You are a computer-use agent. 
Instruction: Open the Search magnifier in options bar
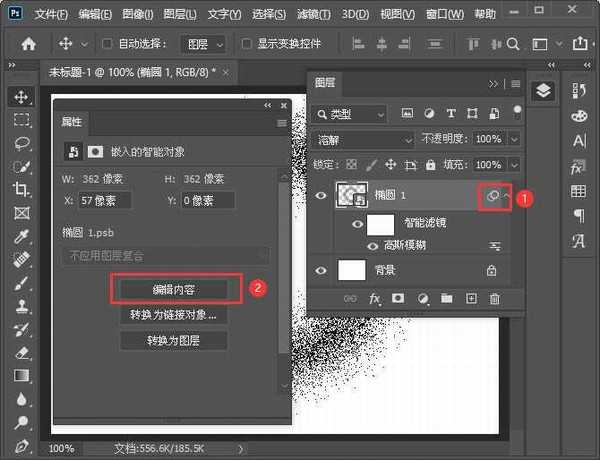coord(513,44)
